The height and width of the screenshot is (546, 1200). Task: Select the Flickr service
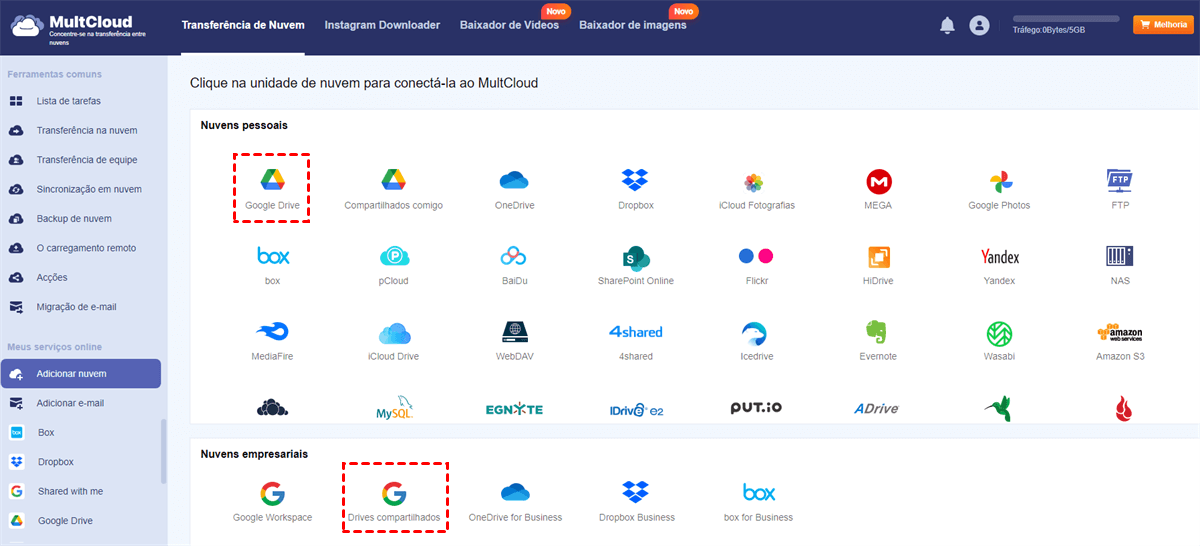pos(756,256)
